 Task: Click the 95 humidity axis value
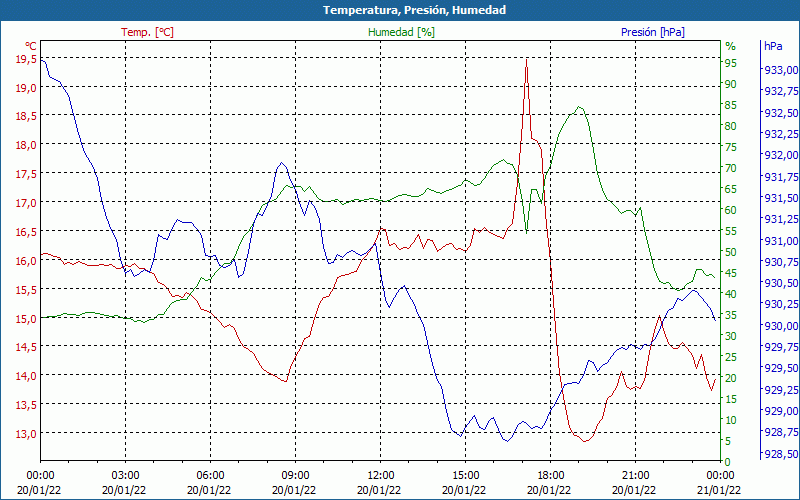[x=731, y=63]
